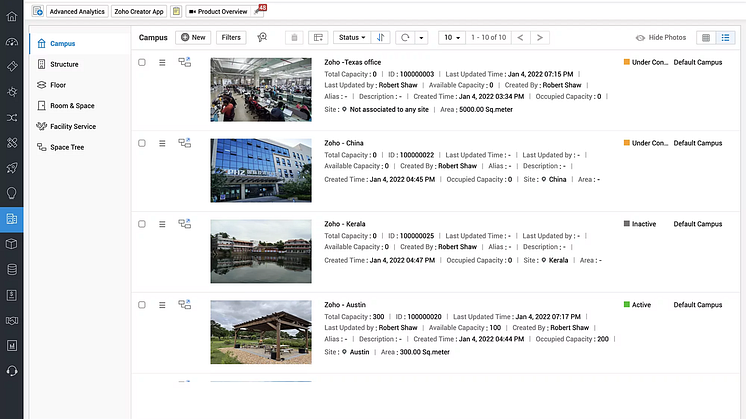
Task: Select Space Tree in the left navigation
Action: 79,147
